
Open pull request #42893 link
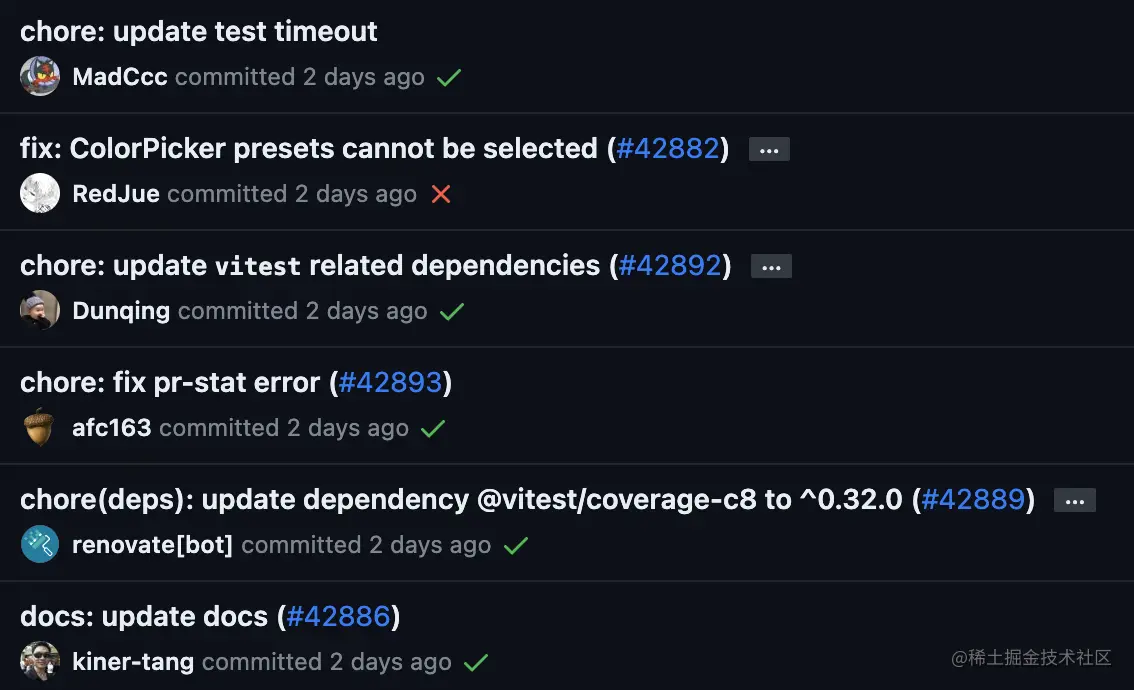pos(391,382)
